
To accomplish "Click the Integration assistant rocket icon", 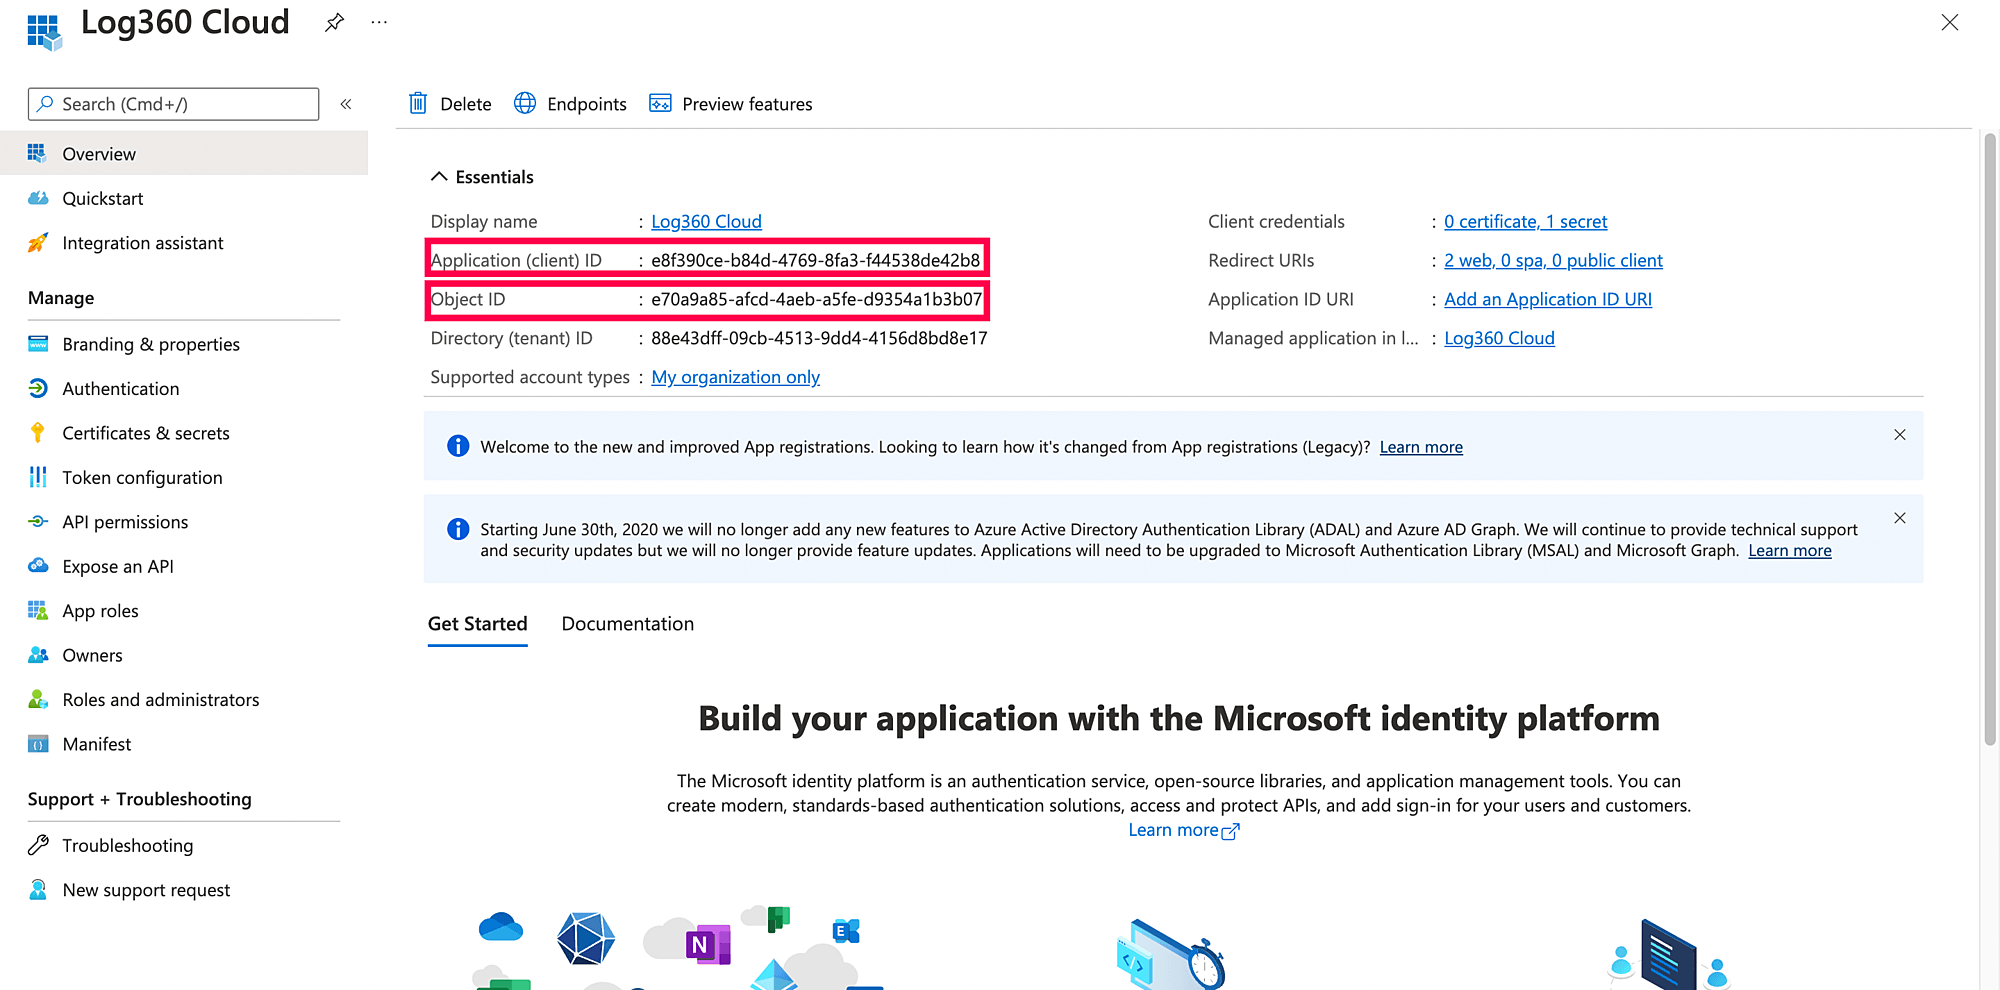I will [38, 242].
